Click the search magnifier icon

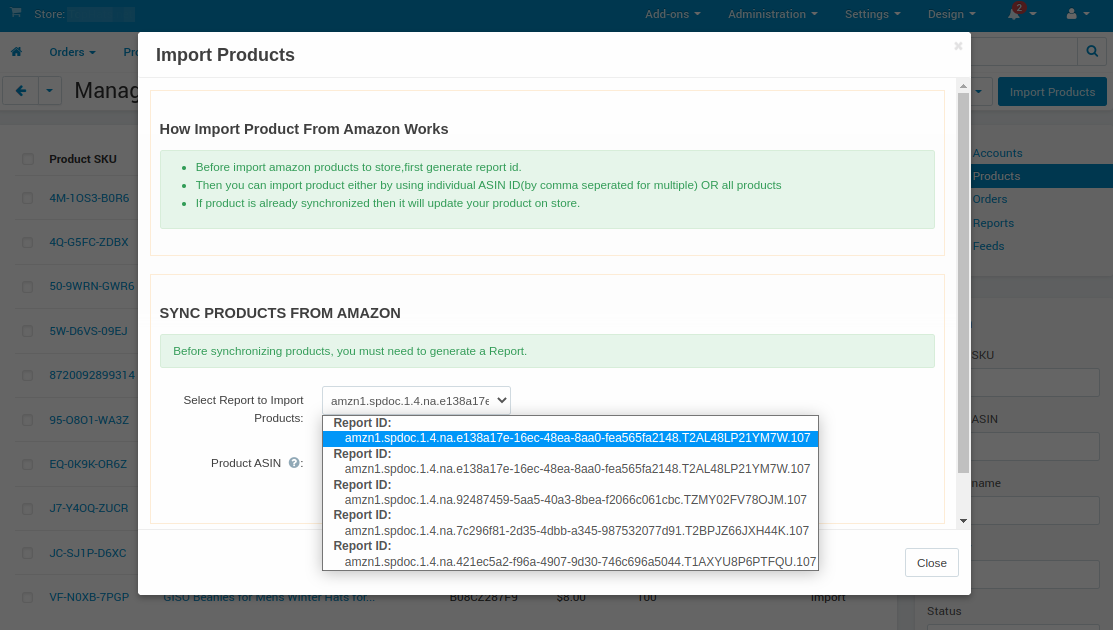1091,51
